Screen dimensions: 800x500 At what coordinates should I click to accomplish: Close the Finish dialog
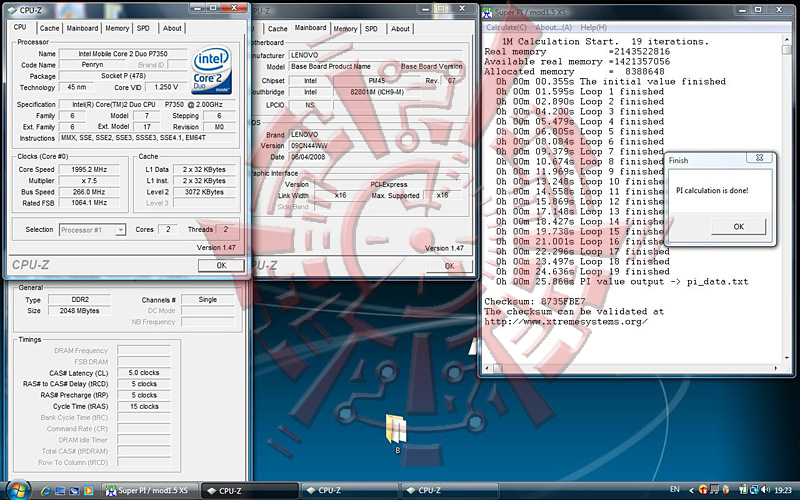point(759,158)
